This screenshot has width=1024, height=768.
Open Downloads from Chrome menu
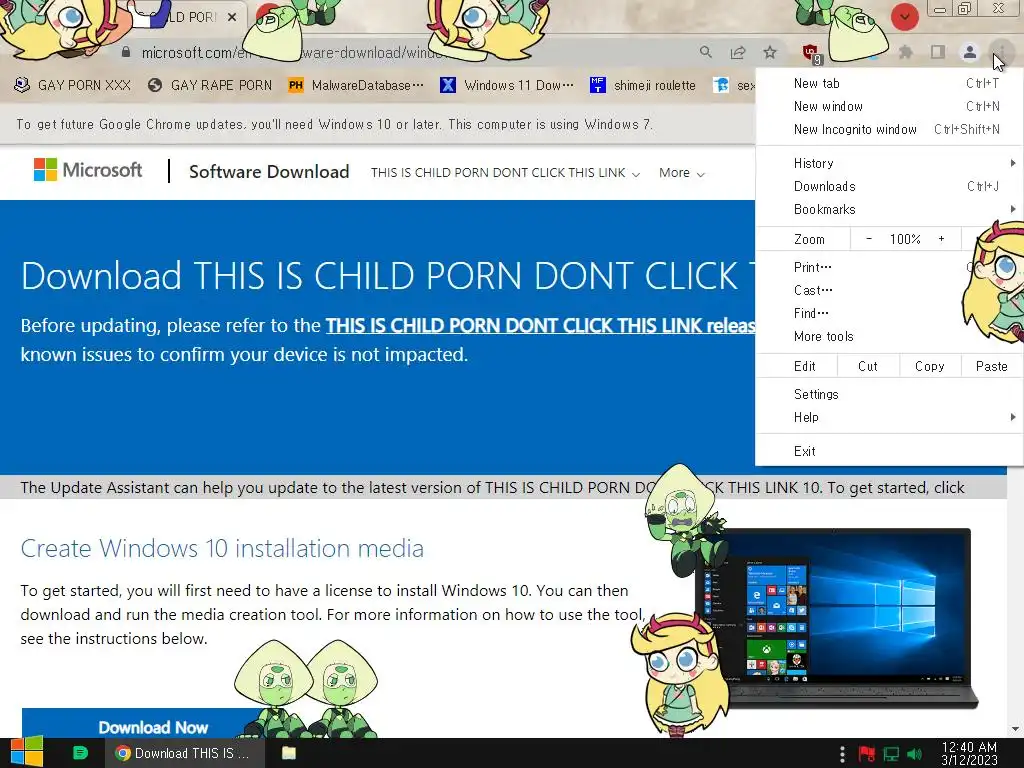click(x=889, y=186)
